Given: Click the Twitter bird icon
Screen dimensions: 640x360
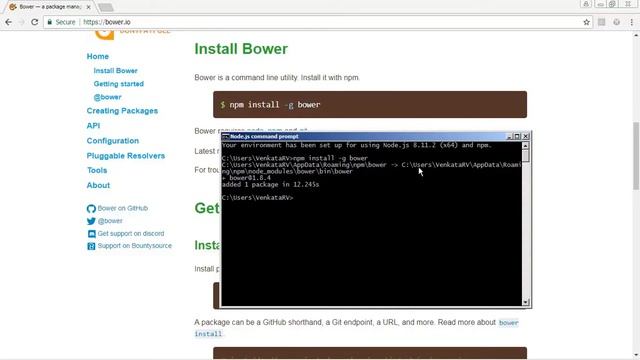Looking at the screenshot, I should click(91, 221).
